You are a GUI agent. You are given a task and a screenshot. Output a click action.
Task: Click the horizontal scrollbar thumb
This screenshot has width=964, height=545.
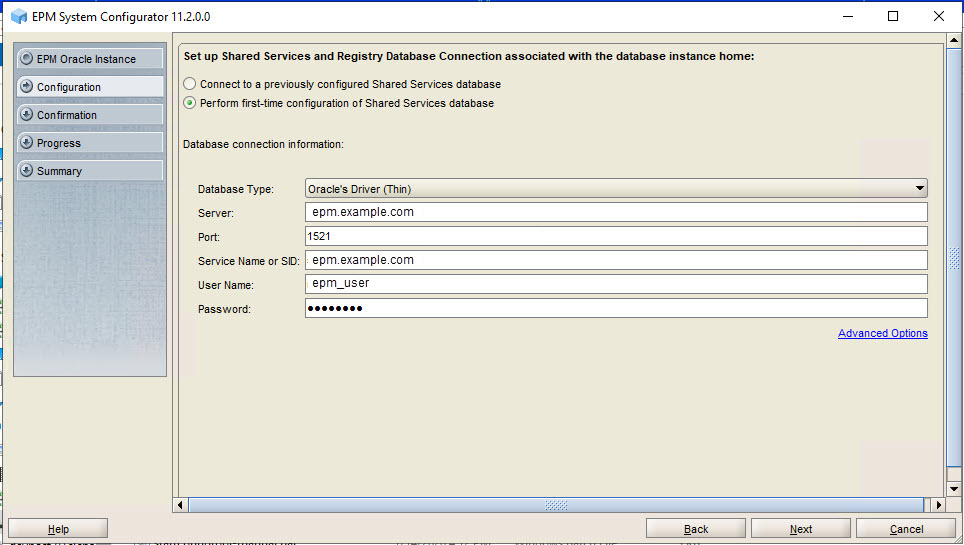tap(556, 505)
